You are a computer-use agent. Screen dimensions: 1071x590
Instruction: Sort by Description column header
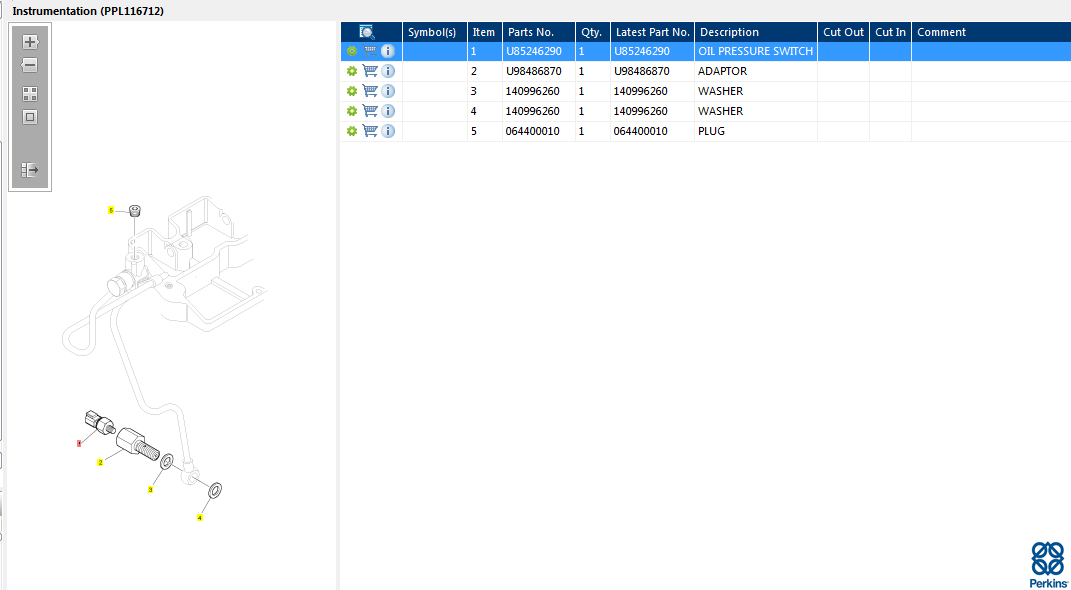(x=756, y=32)
